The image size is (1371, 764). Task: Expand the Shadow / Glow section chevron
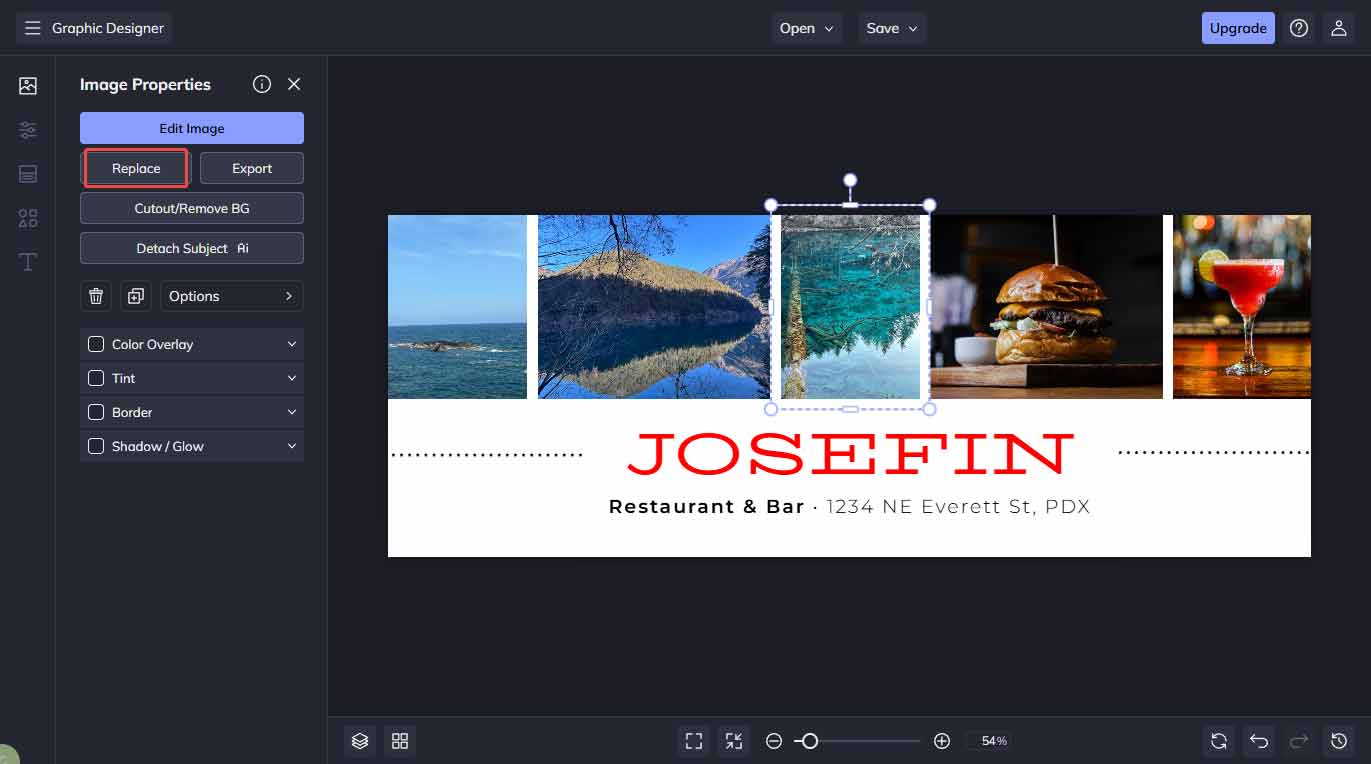292,446
